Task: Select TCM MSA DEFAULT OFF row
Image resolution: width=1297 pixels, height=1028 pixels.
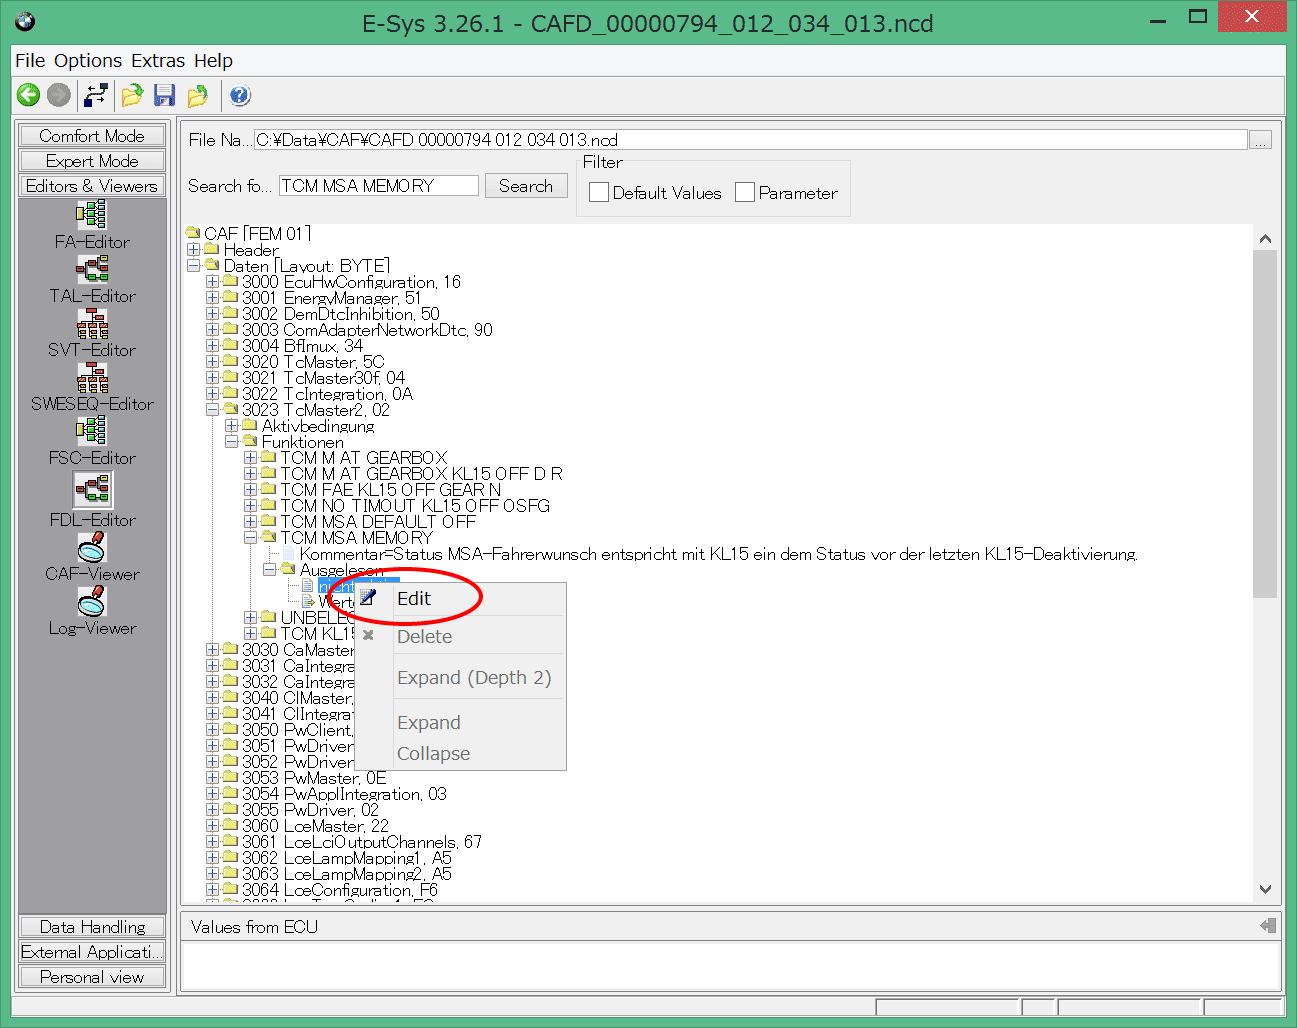Action: (x=378, y=522)
